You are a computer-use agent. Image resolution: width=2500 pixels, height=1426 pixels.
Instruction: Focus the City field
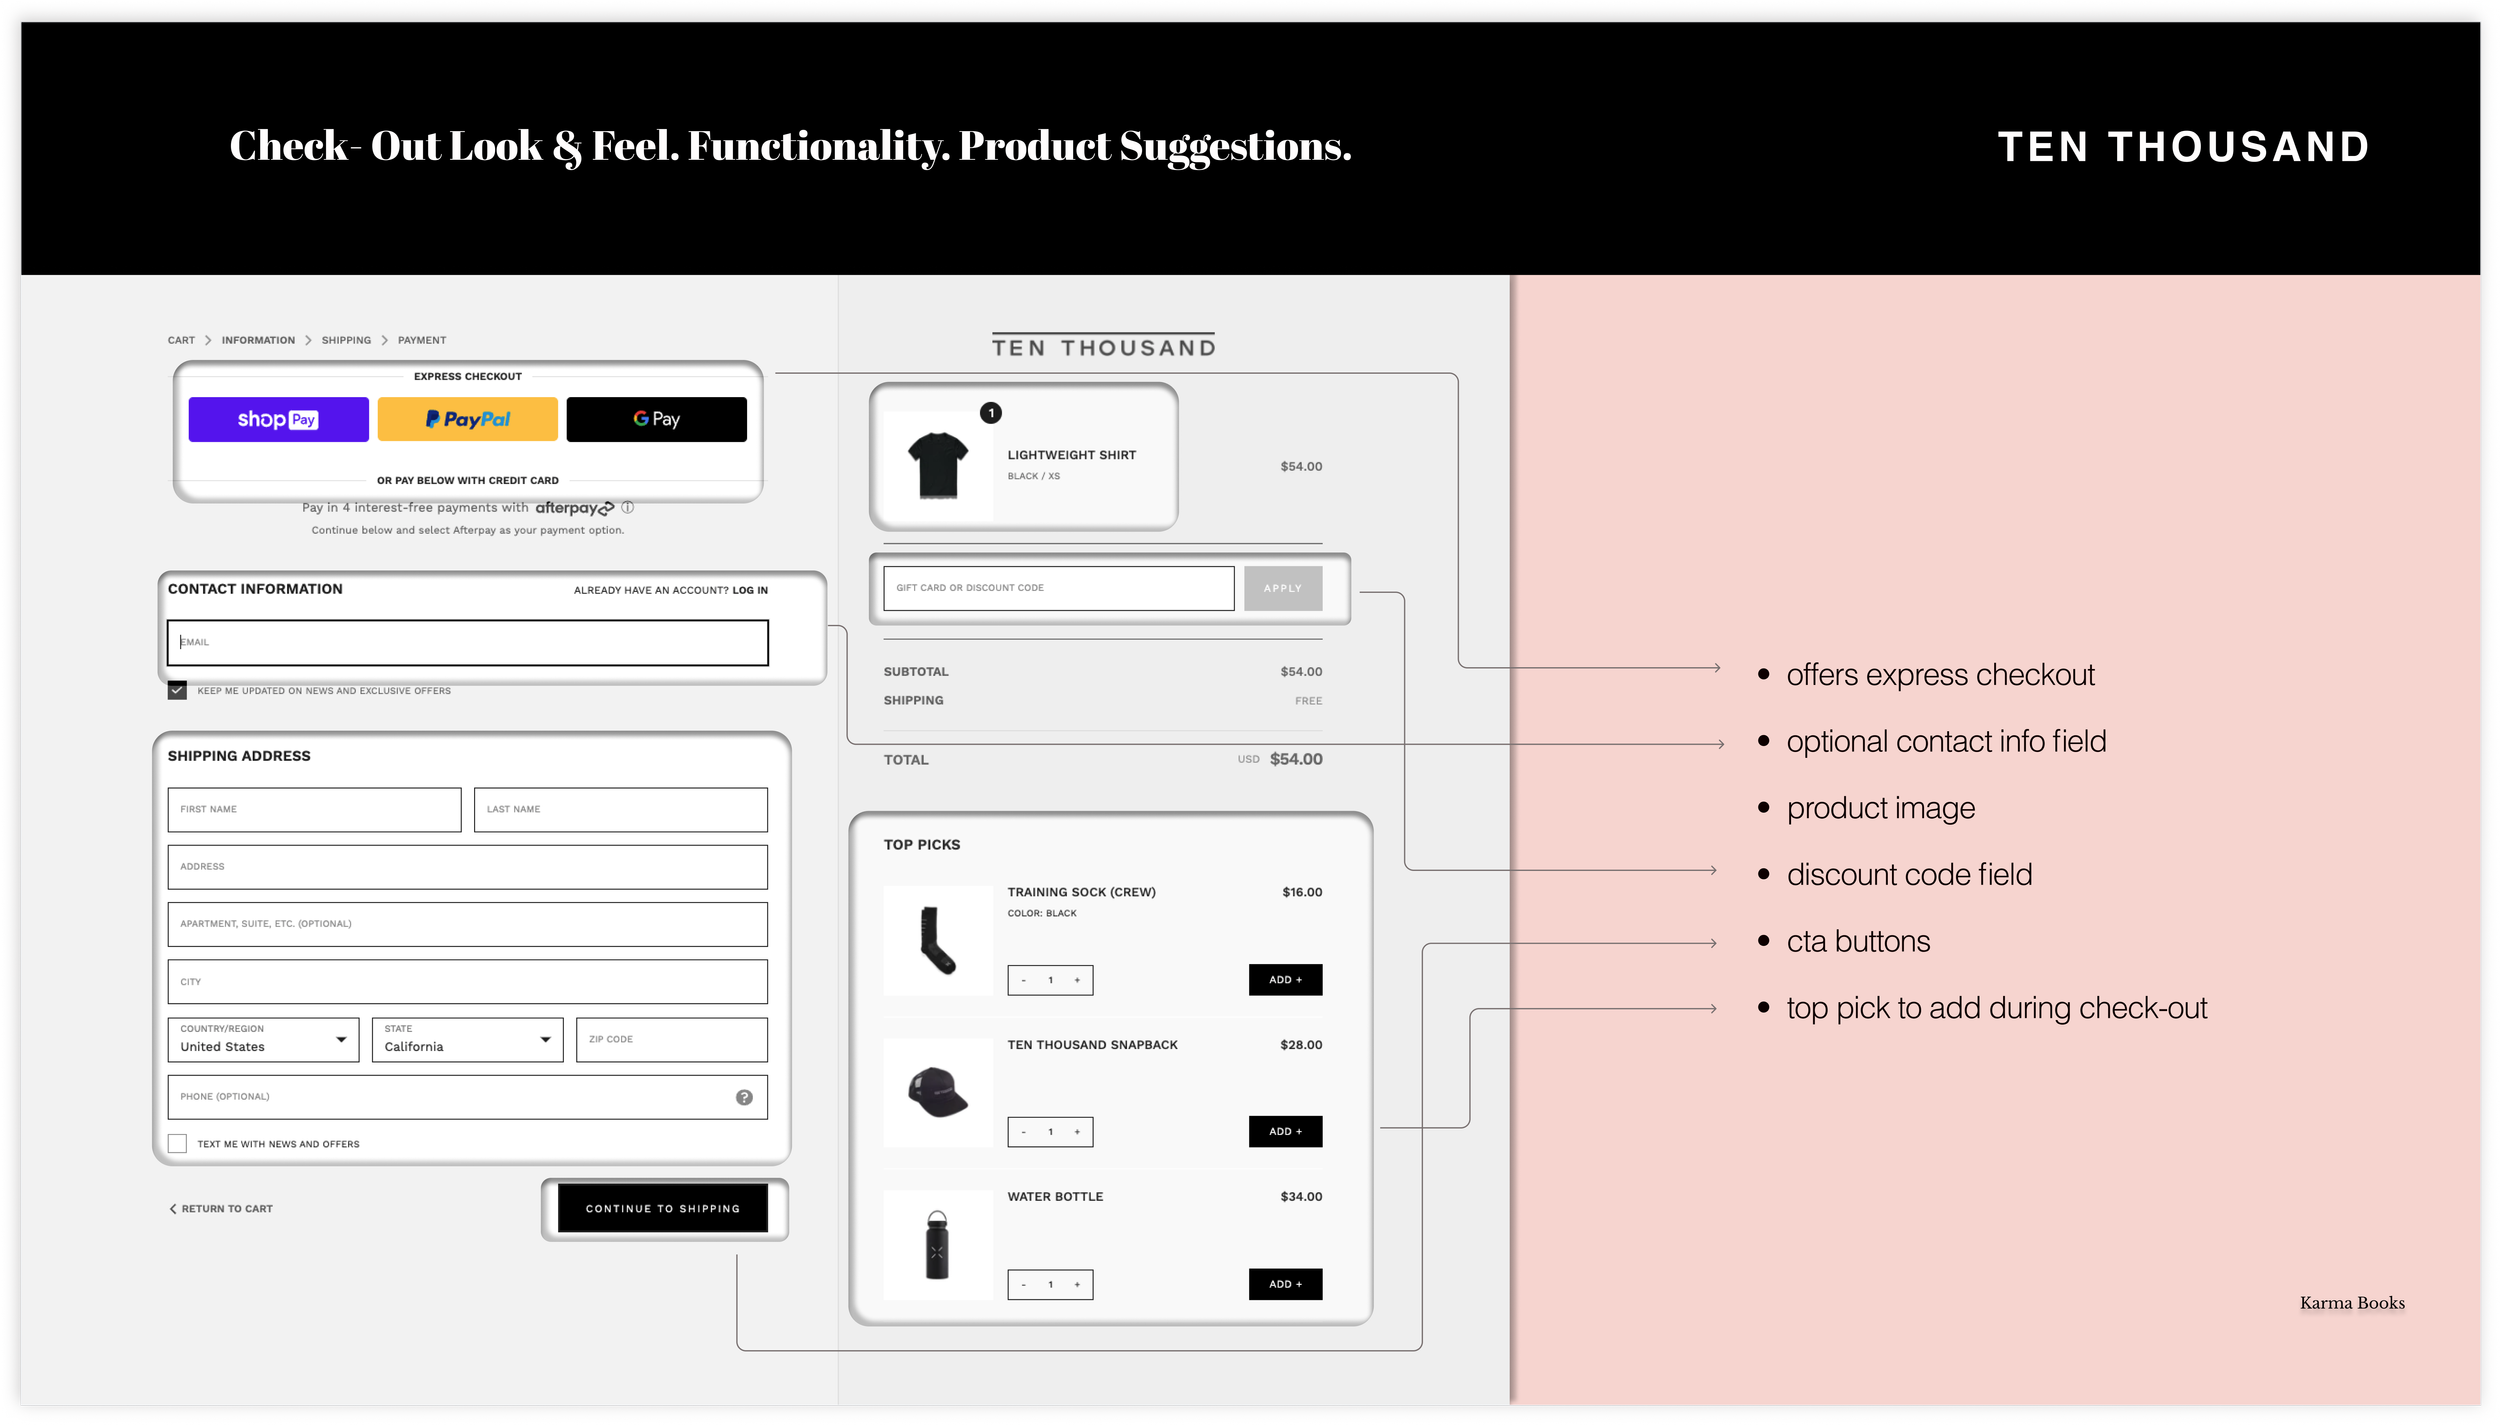point(467,981)
